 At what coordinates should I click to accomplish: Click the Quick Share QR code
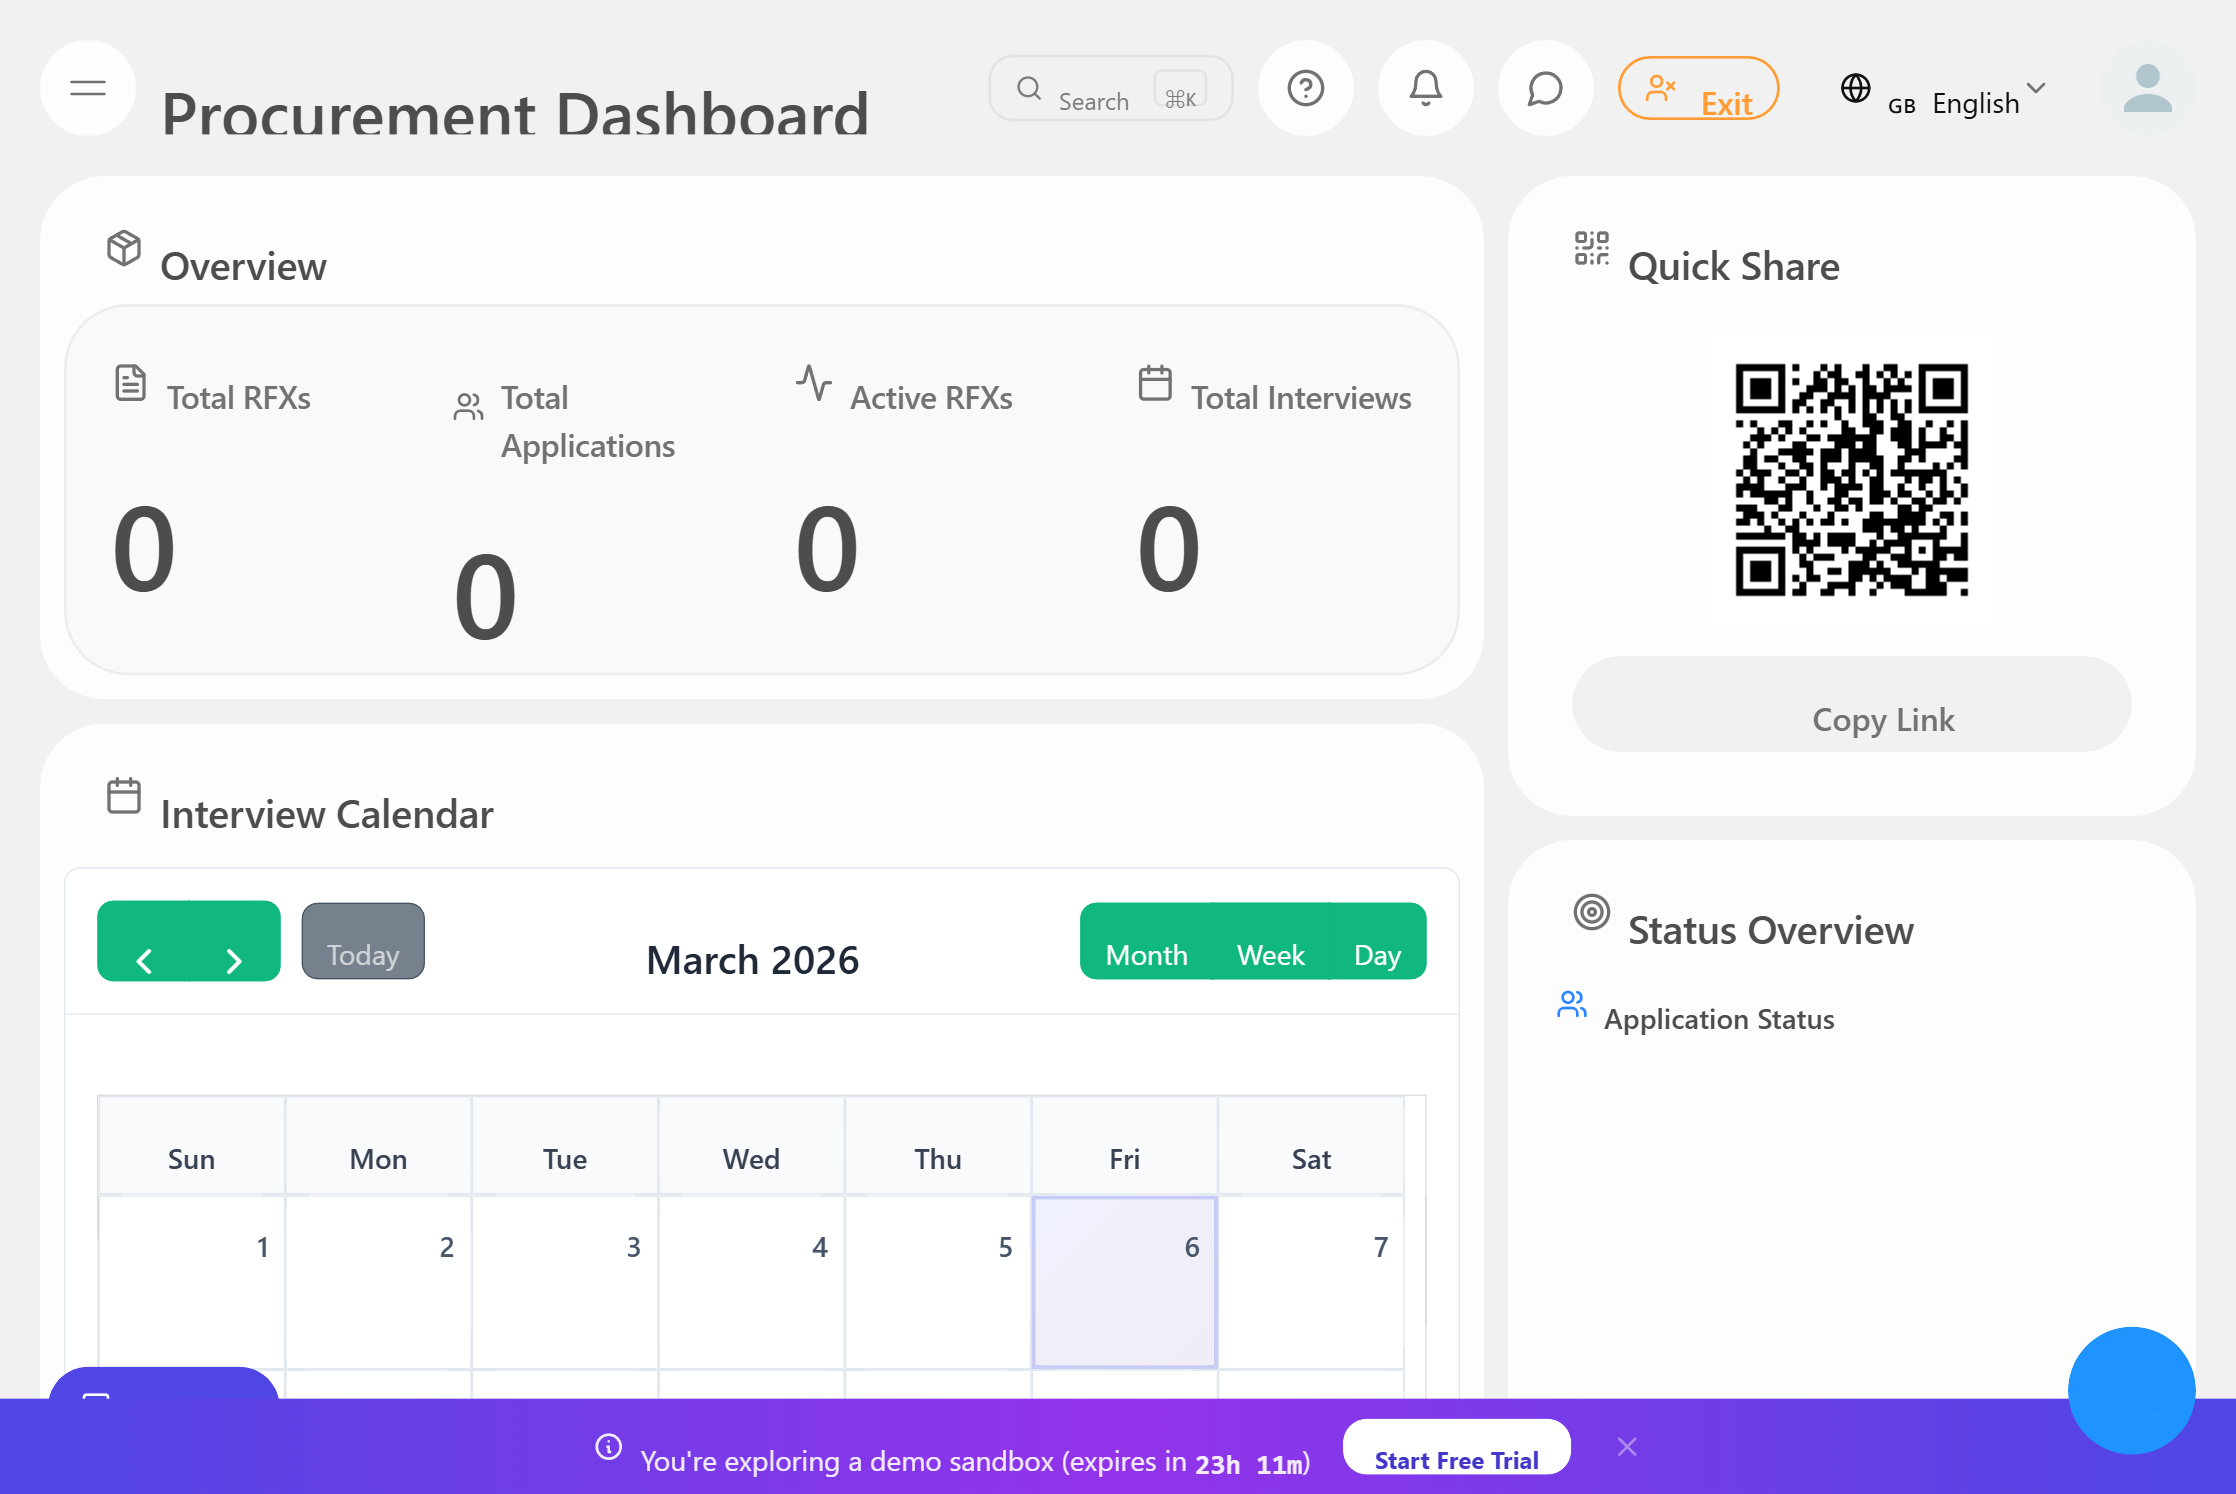point(1851,480)
